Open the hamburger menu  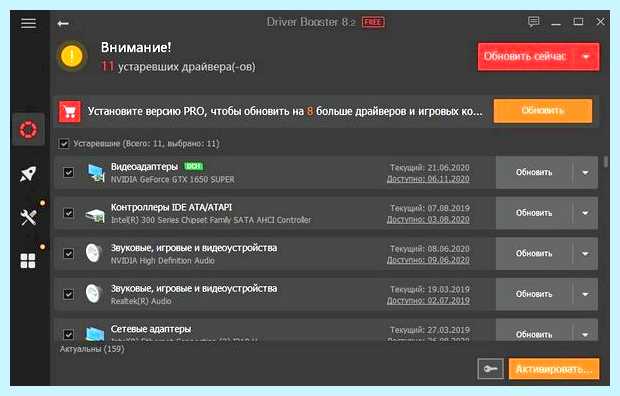point(28,23)
